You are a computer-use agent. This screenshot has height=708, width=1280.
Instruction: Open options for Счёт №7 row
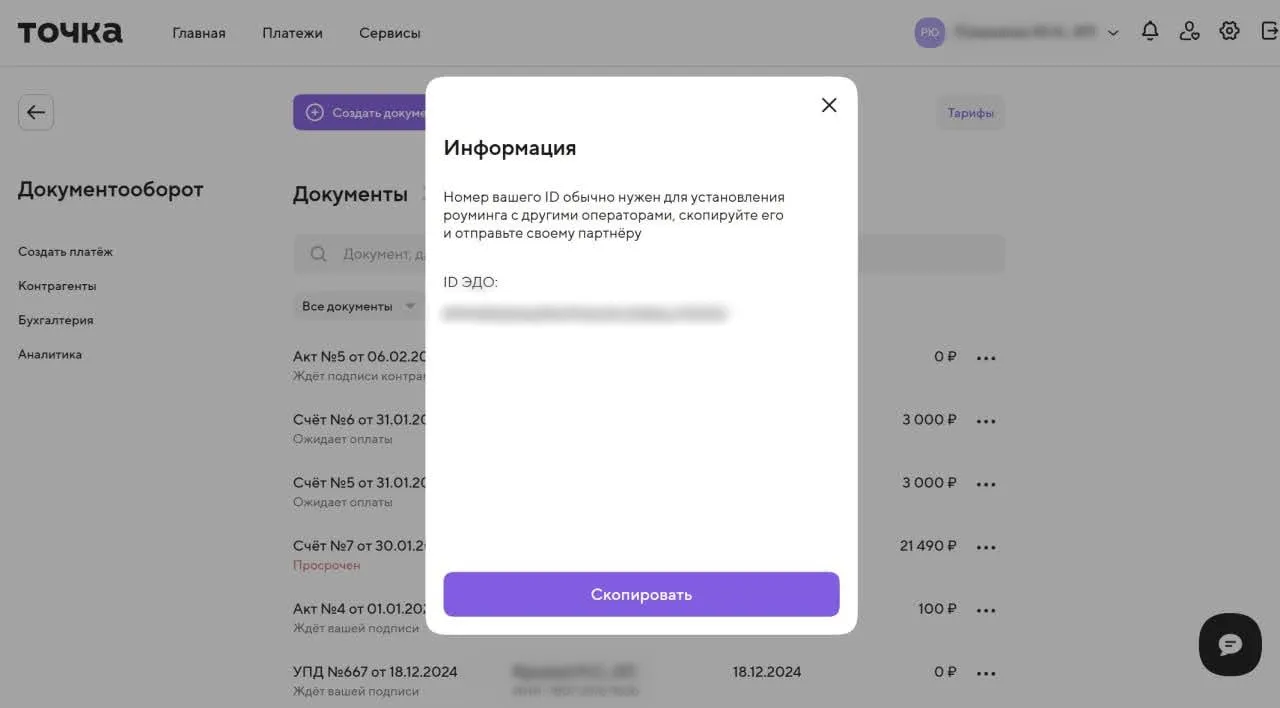point(986,547)
